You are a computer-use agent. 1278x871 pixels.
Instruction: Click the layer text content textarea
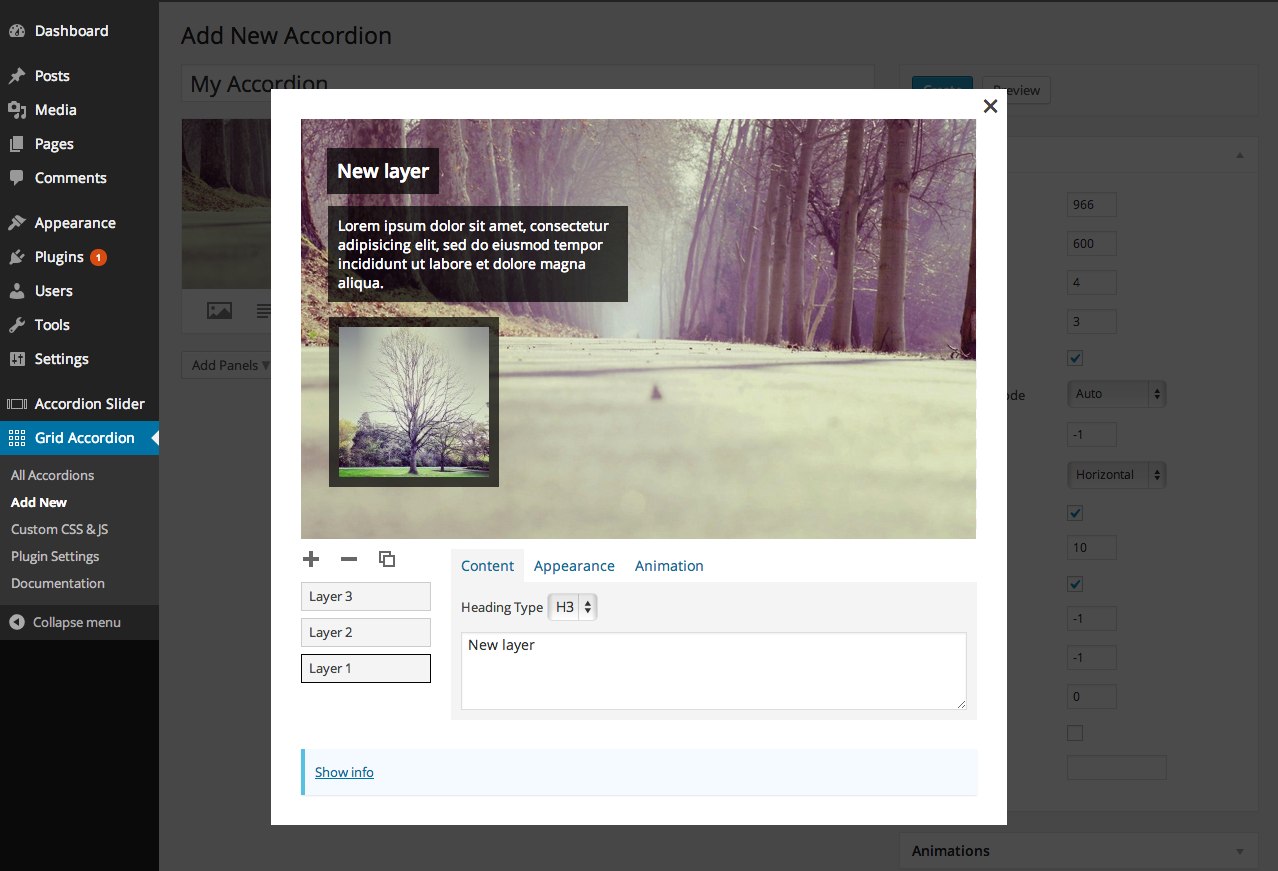pos(714,671)
